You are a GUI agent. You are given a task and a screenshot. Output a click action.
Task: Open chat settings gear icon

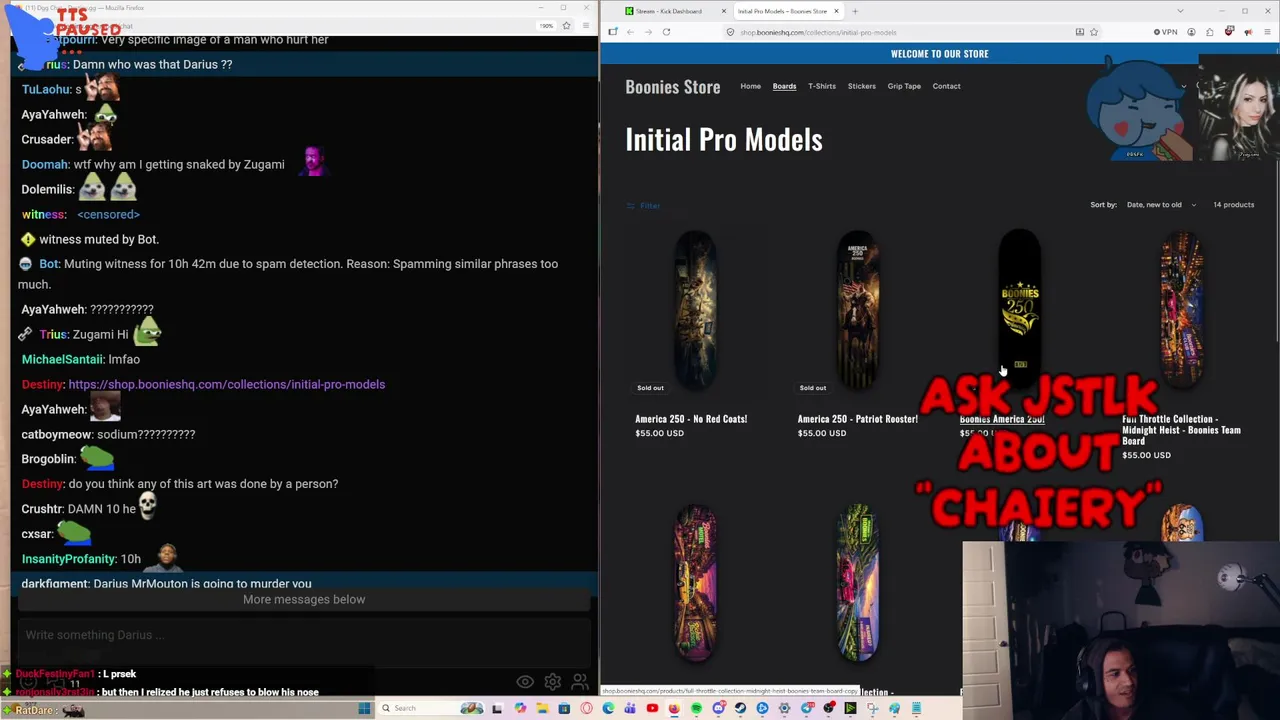coord(552,682)
